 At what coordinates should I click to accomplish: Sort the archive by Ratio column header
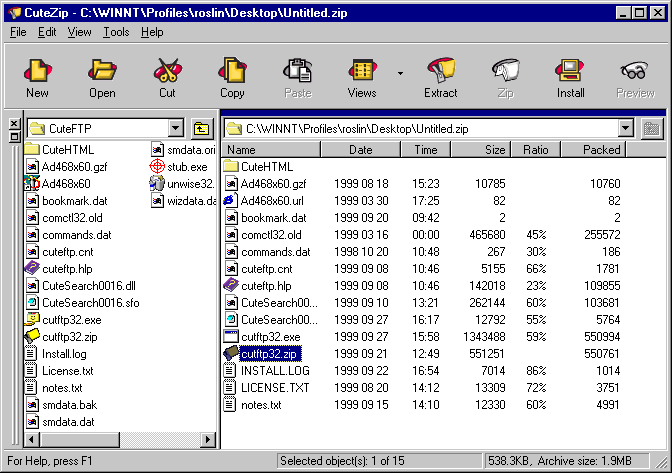tap(536, 150)
